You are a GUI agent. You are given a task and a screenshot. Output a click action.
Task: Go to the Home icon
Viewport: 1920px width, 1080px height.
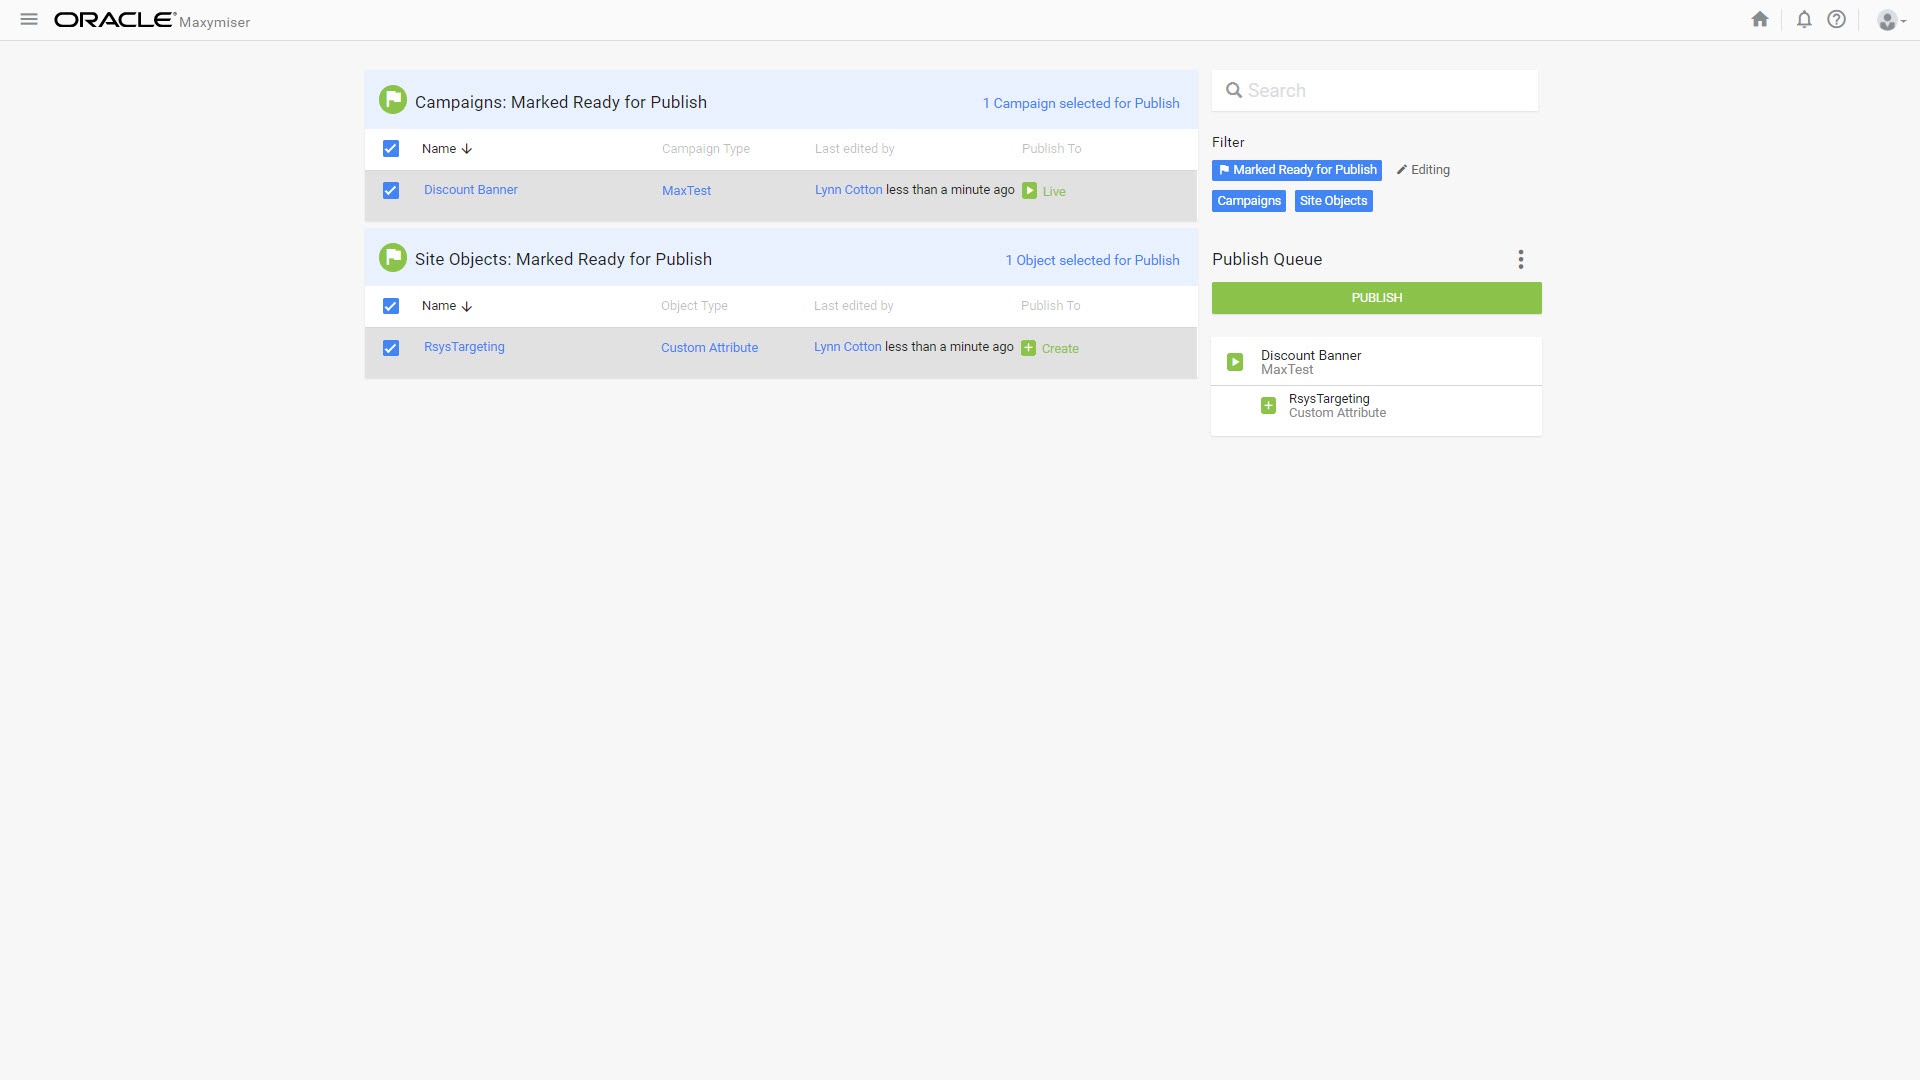coord(1760,20)
